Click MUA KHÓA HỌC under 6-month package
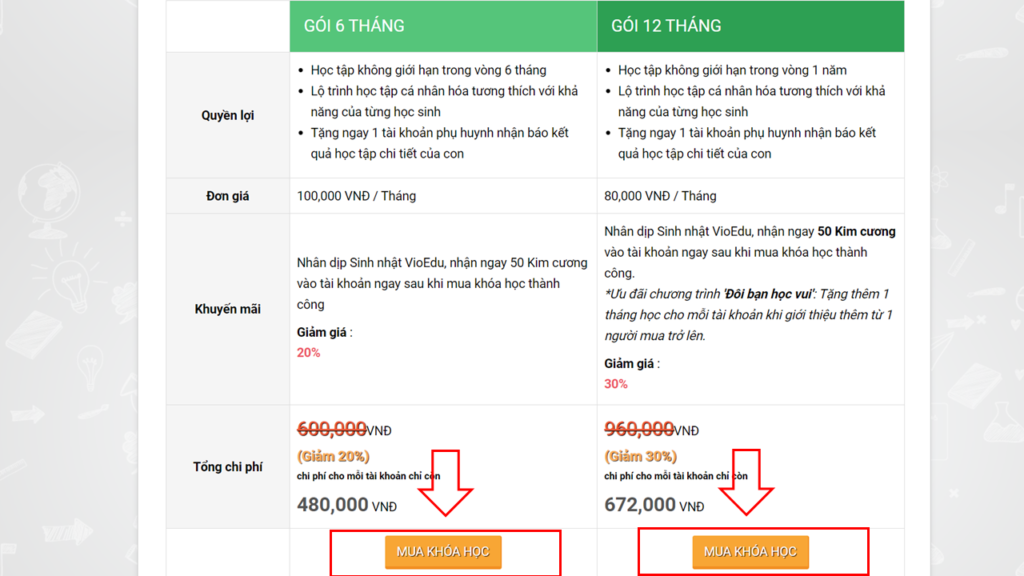The width and height of the screenshot is (1024, 576). coord(443,552)
